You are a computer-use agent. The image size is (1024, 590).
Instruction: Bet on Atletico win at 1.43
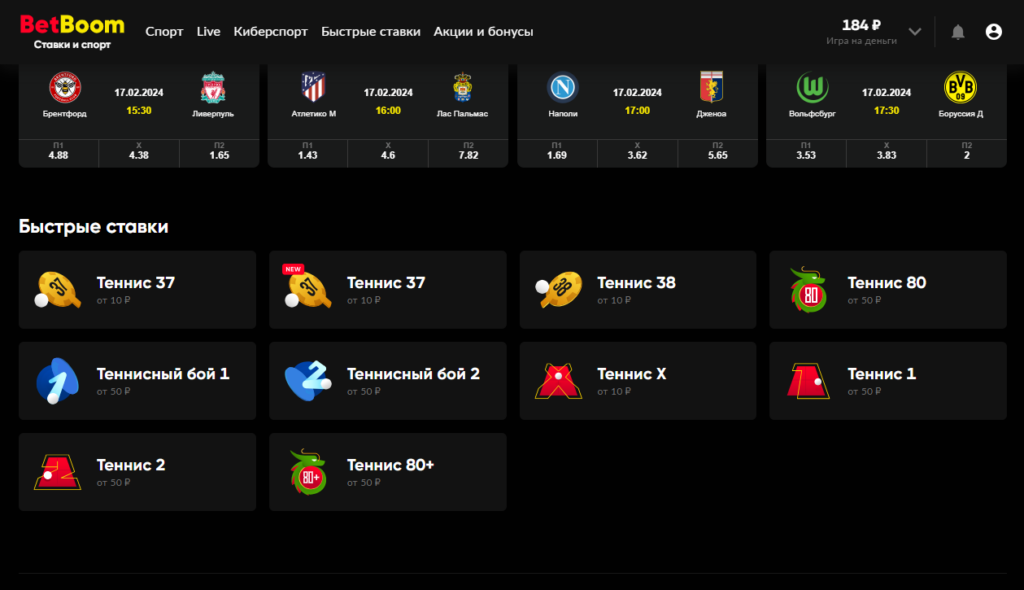(x=308, y=153)
